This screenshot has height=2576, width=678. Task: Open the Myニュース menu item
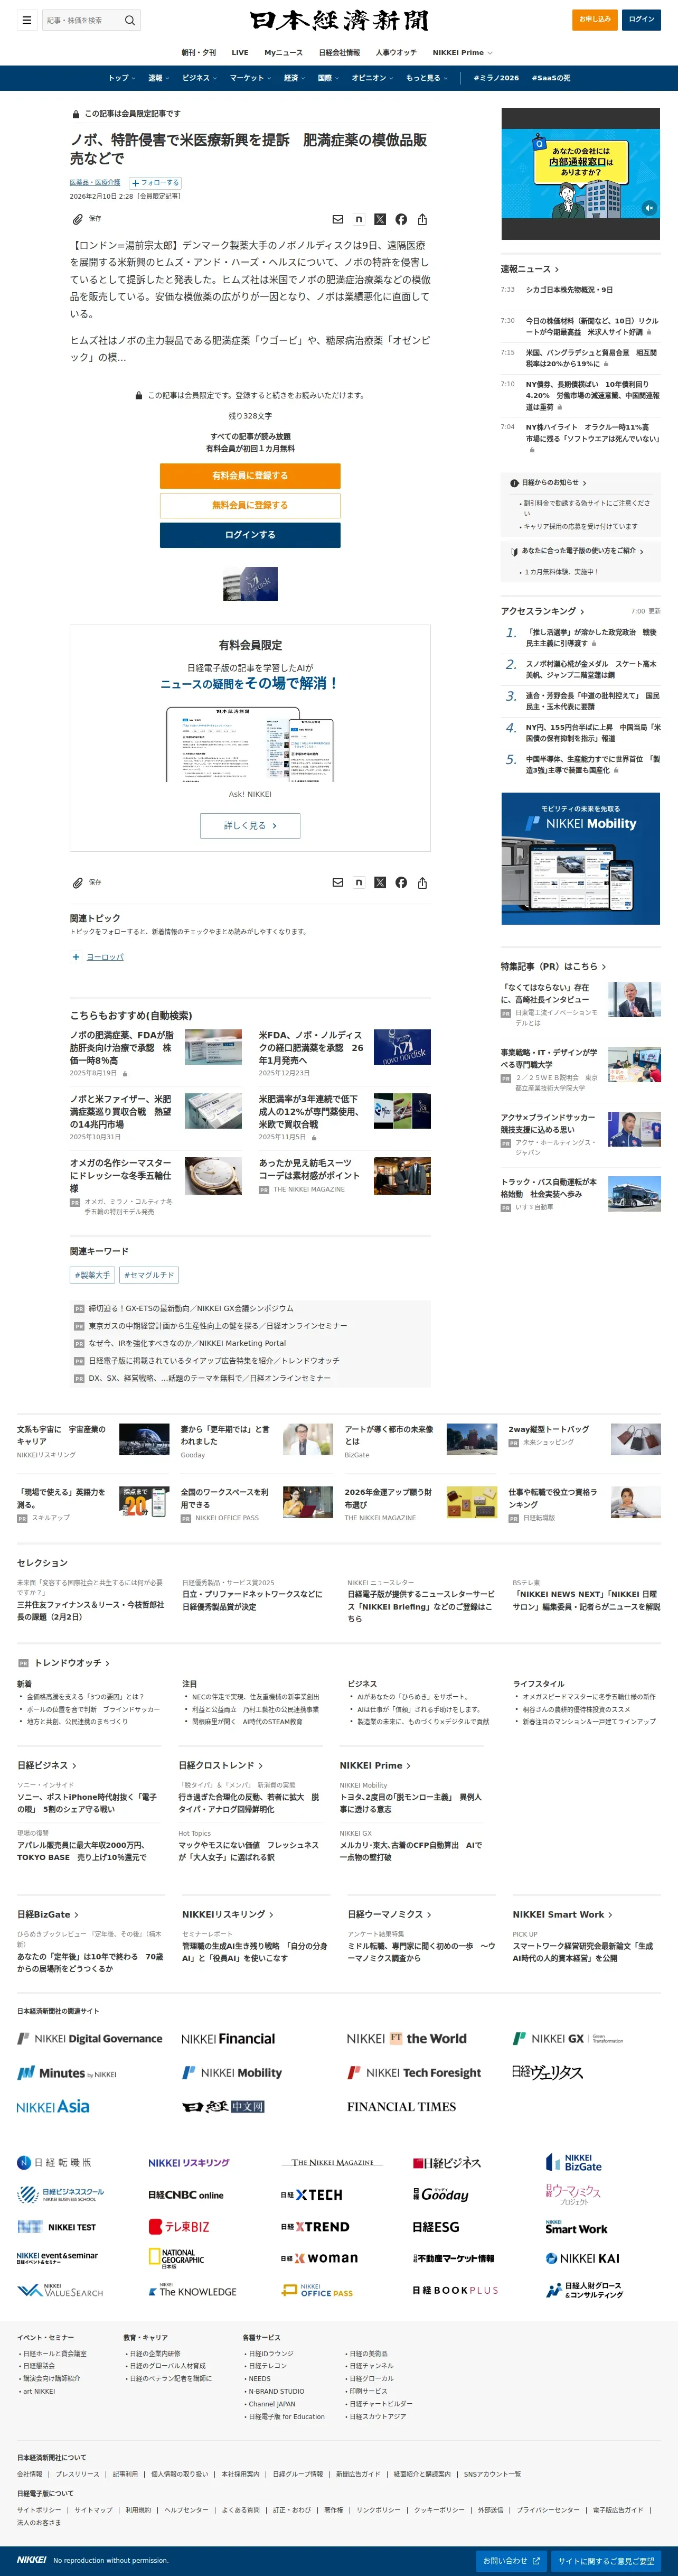tap(283, 52)
